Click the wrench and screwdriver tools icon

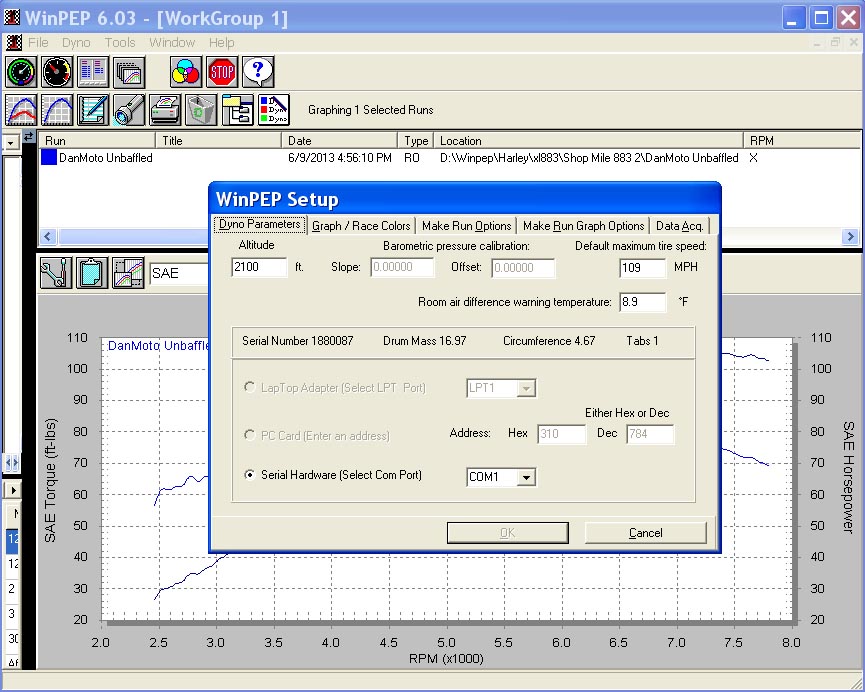[56, 272]
